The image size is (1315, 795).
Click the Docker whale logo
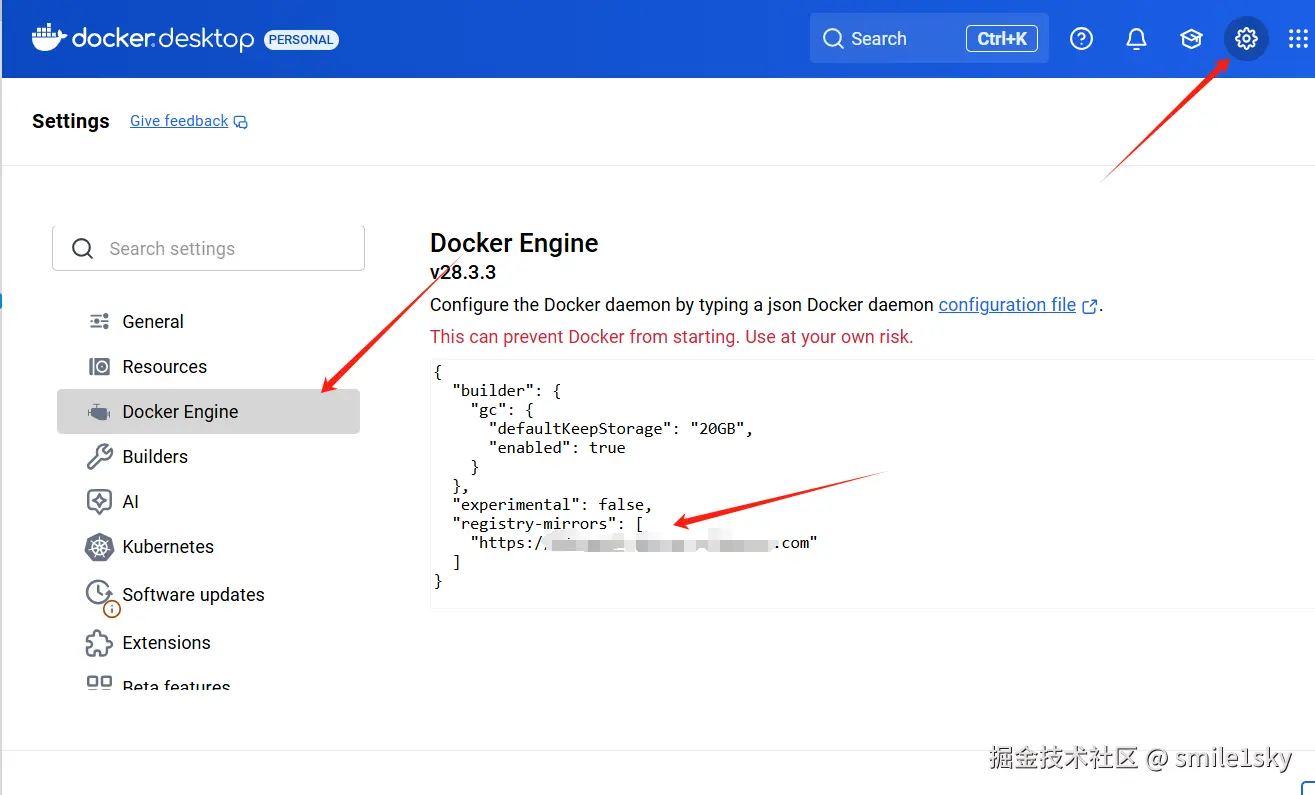pyautogui.click(x=49, y=38)
